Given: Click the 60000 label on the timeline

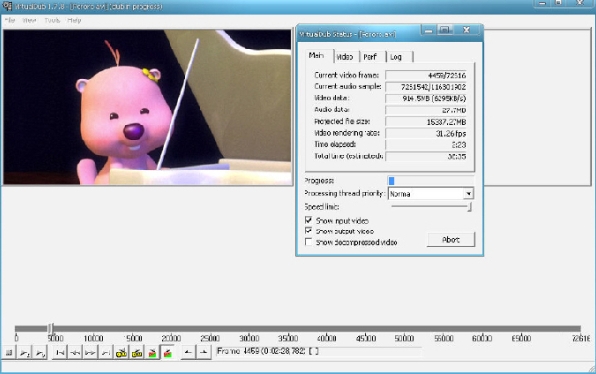Looking at the screenshot, I should pos(482,338).
